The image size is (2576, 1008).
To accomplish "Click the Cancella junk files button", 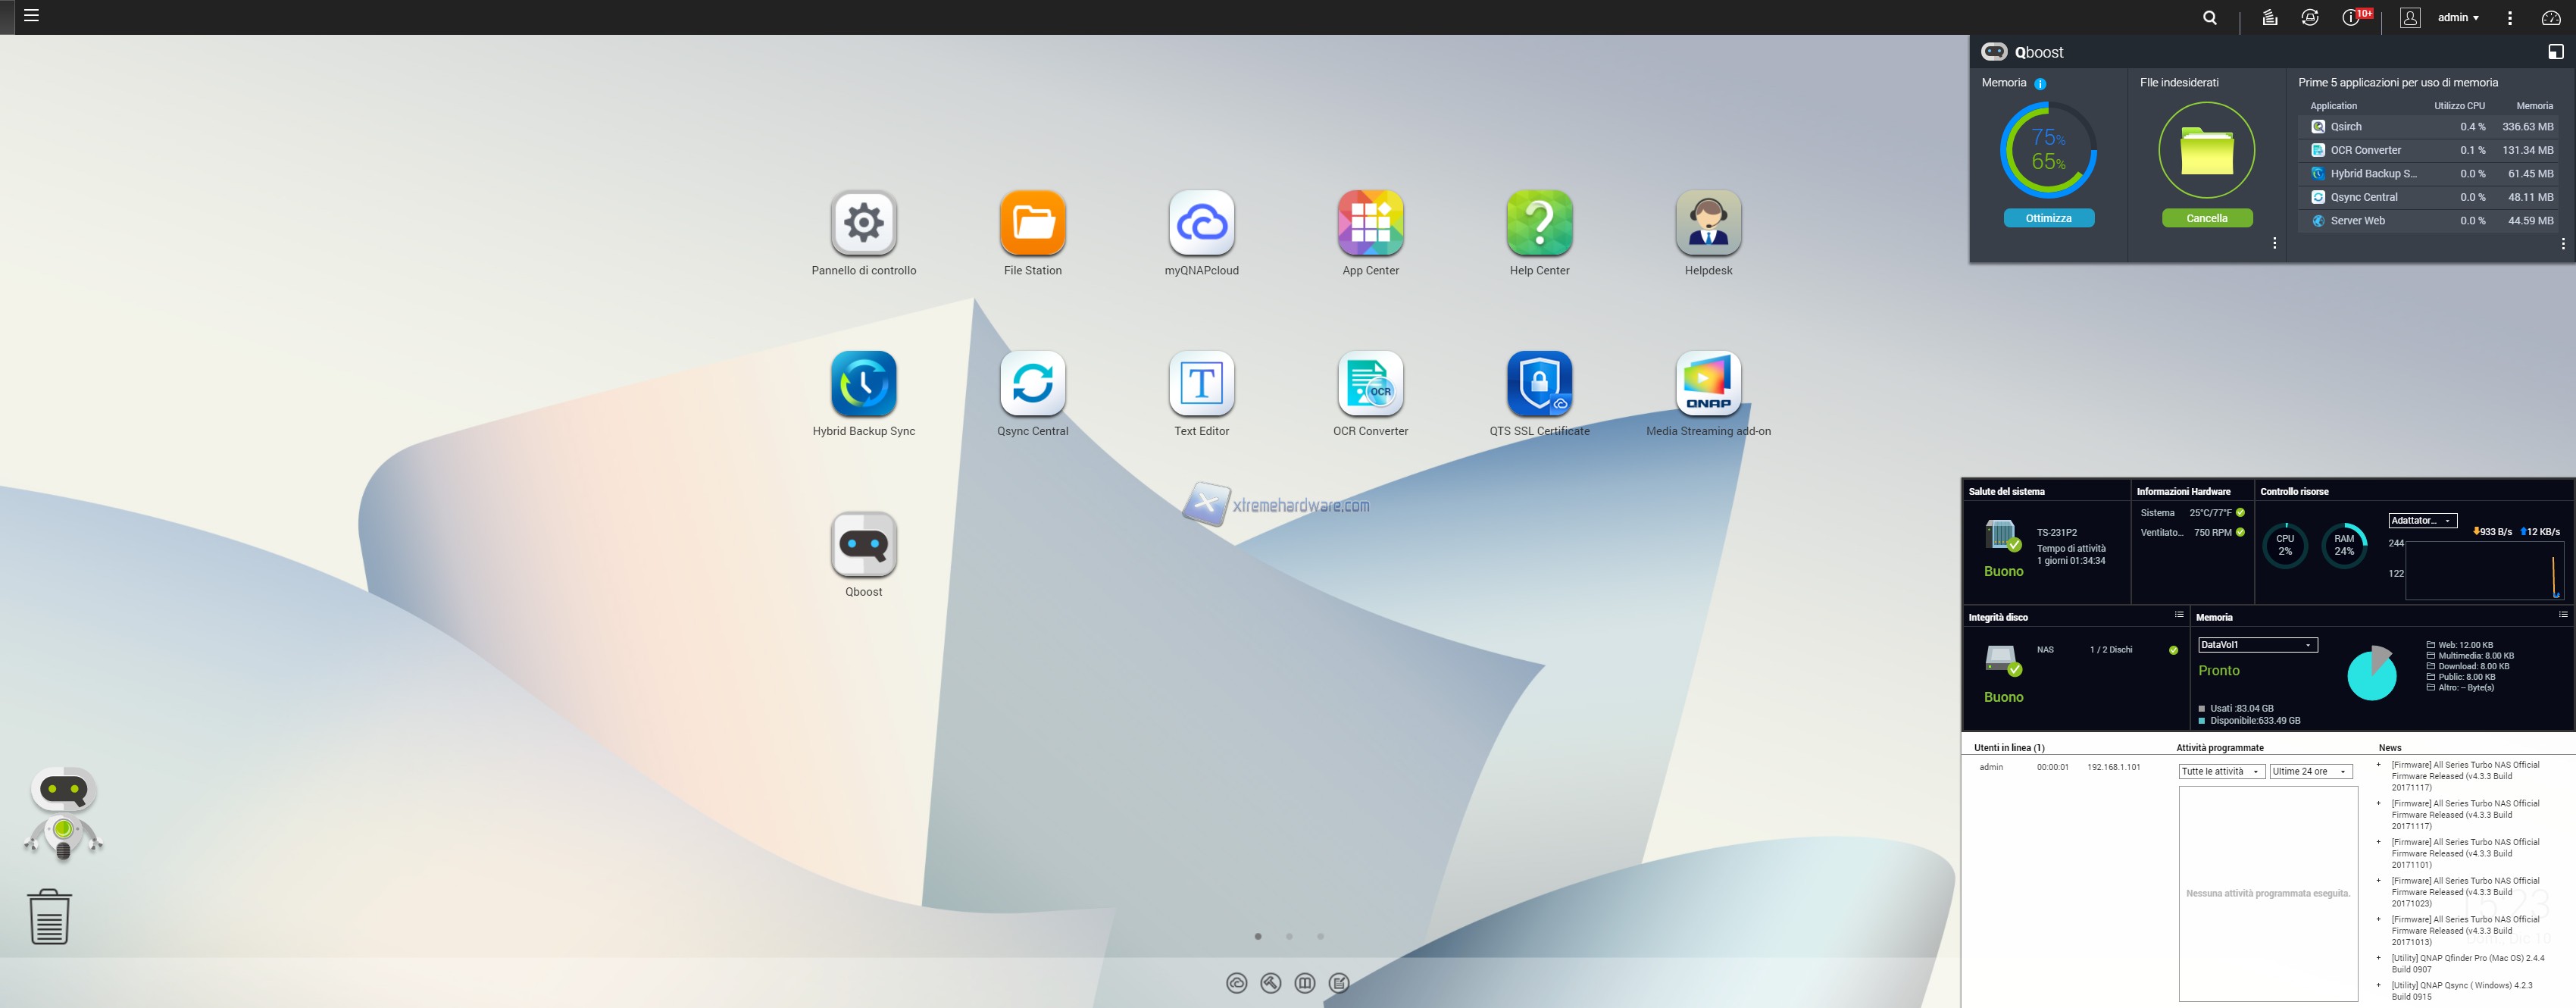I will (x=2206, y=218).
